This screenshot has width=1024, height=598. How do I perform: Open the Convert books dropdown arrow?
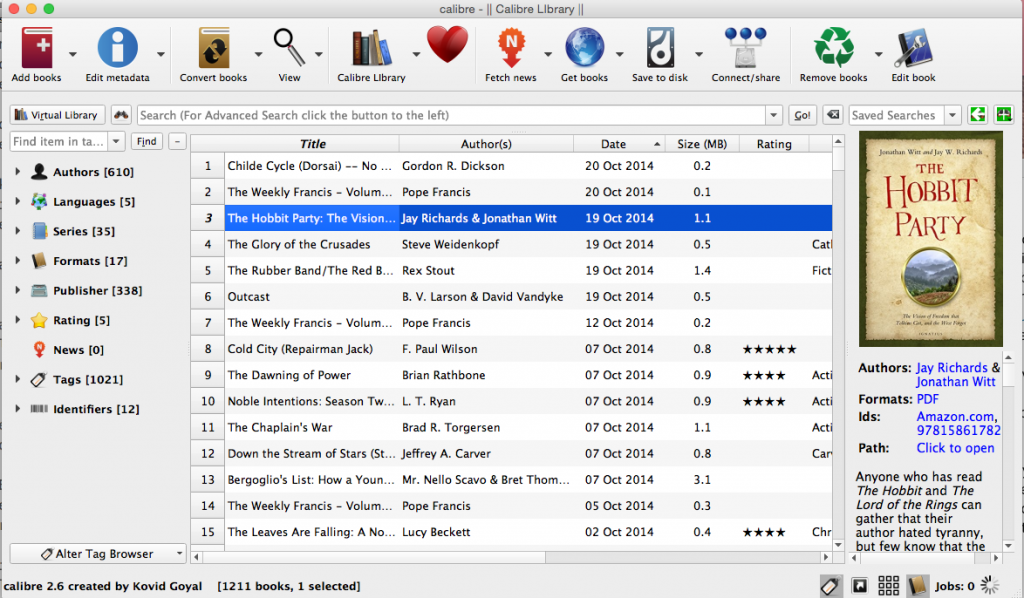click(258, 54)
